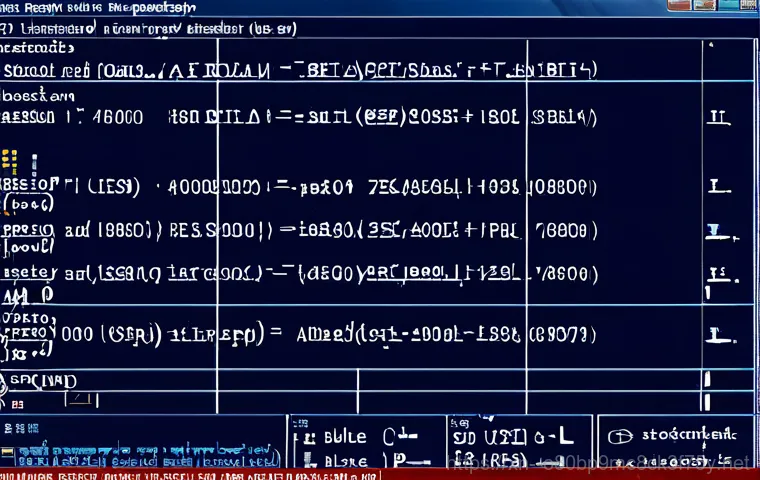The width and height of the screenshot is (760, 480).
Task: Click the yellow dotted grid icon at the left edge
Action: tap(9, 162)
